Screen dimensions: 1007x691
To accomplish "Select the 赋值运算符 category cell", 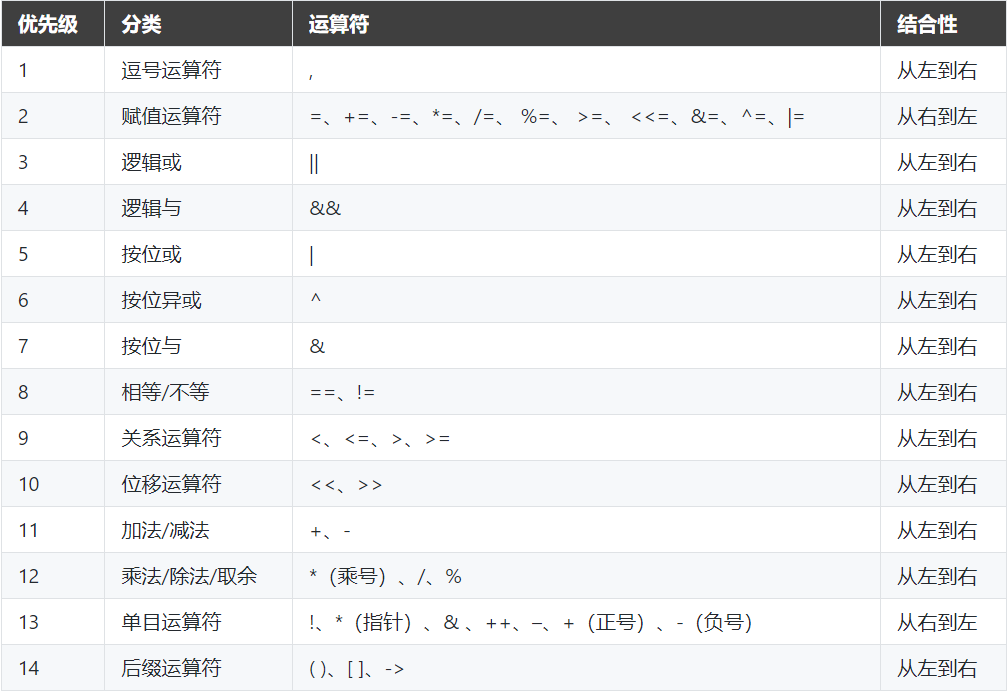I will (x=171, y=116).
